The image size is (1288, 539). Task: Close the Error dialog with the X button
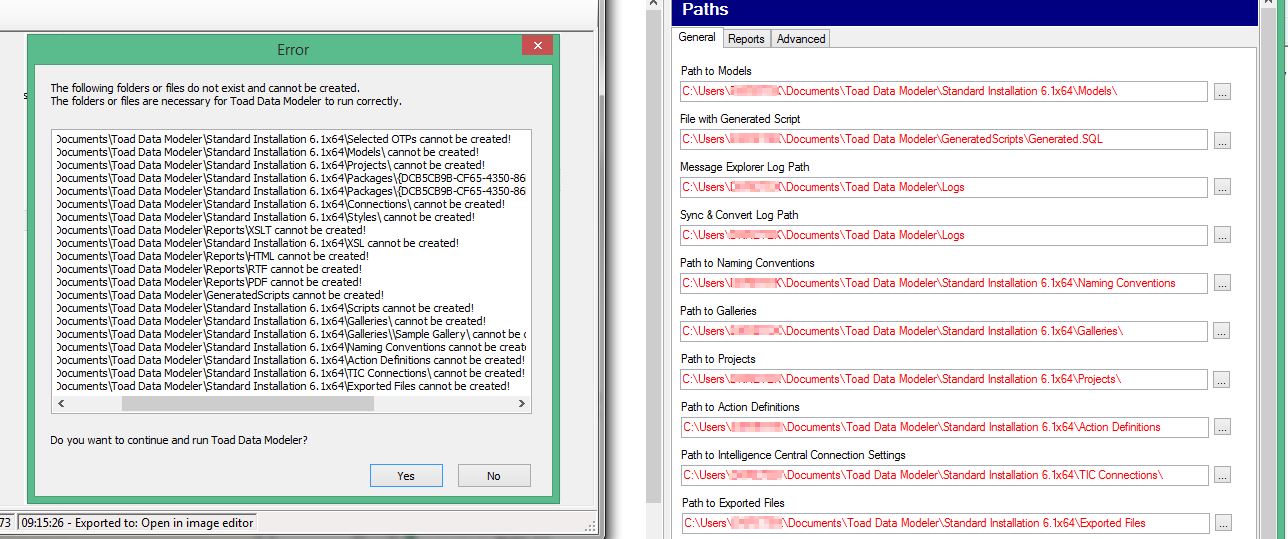pyautogui.click(x=537, y=46)
